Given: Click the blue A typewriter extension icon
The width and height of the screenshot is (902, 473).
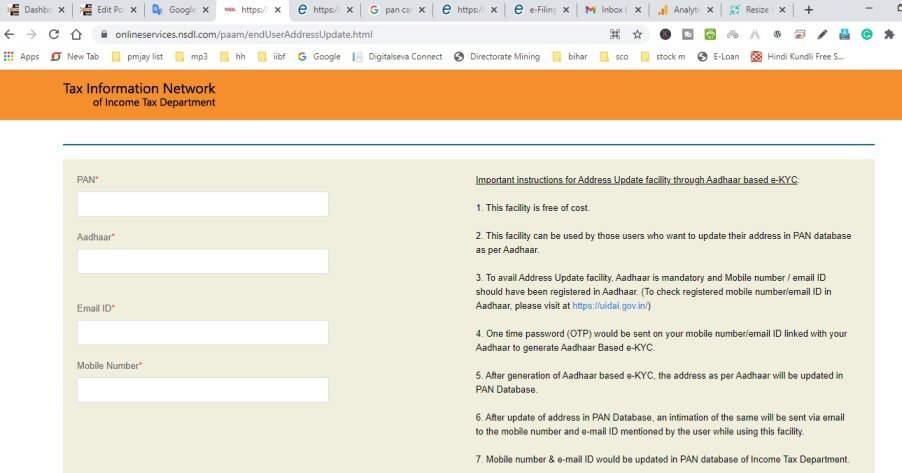Looking at the screenshot, I should pos(844,35).
